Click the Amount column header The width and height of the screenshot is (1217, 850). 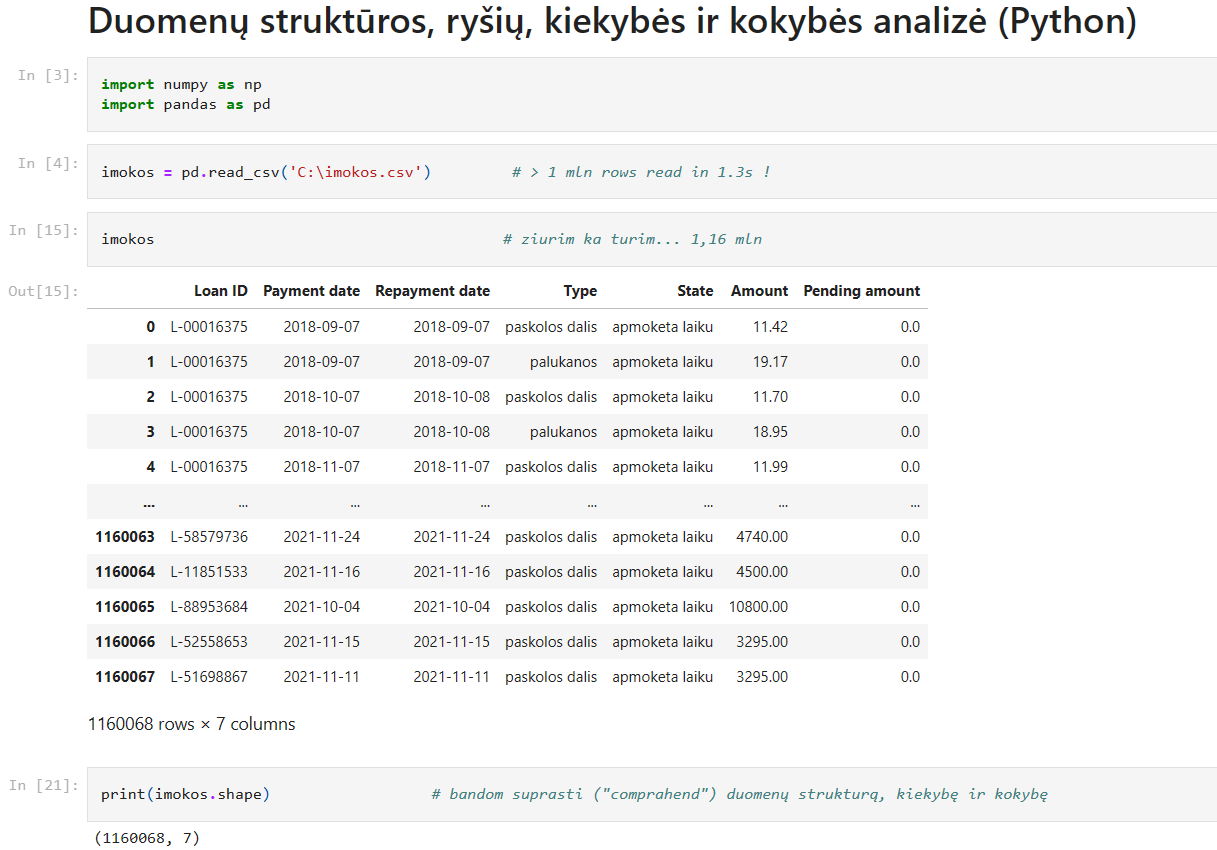(x=759, y=291)
